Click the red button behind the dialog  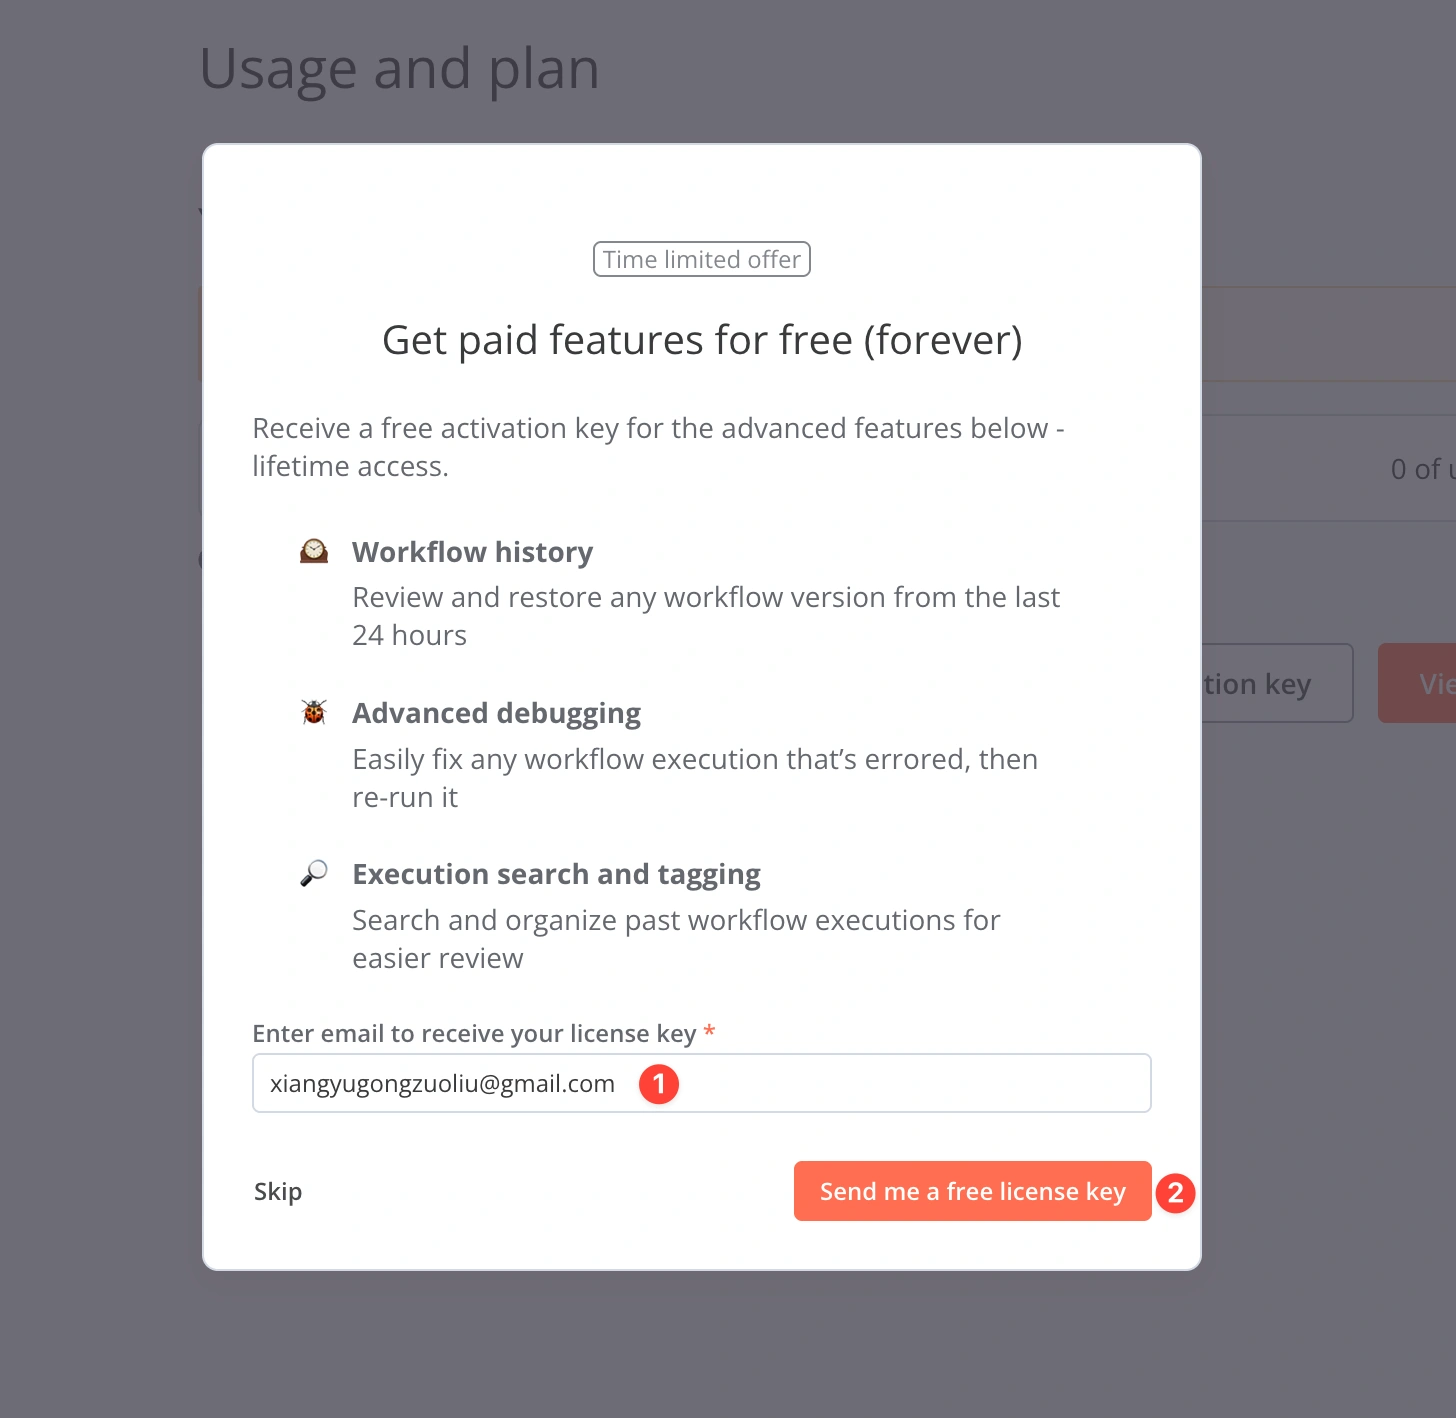click(x=1418, y=684)
